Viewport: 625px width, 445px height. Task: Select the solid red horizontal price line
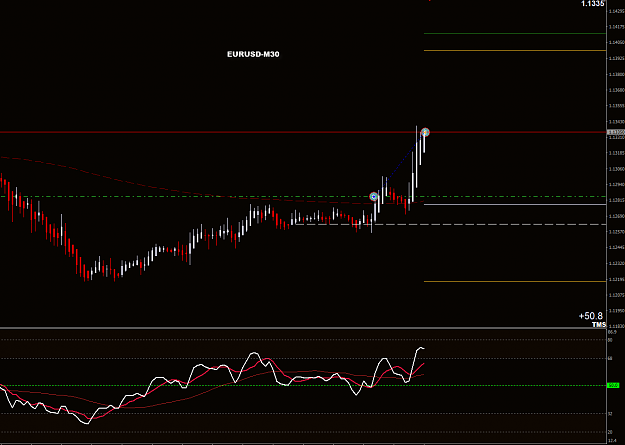click(303, 132)
